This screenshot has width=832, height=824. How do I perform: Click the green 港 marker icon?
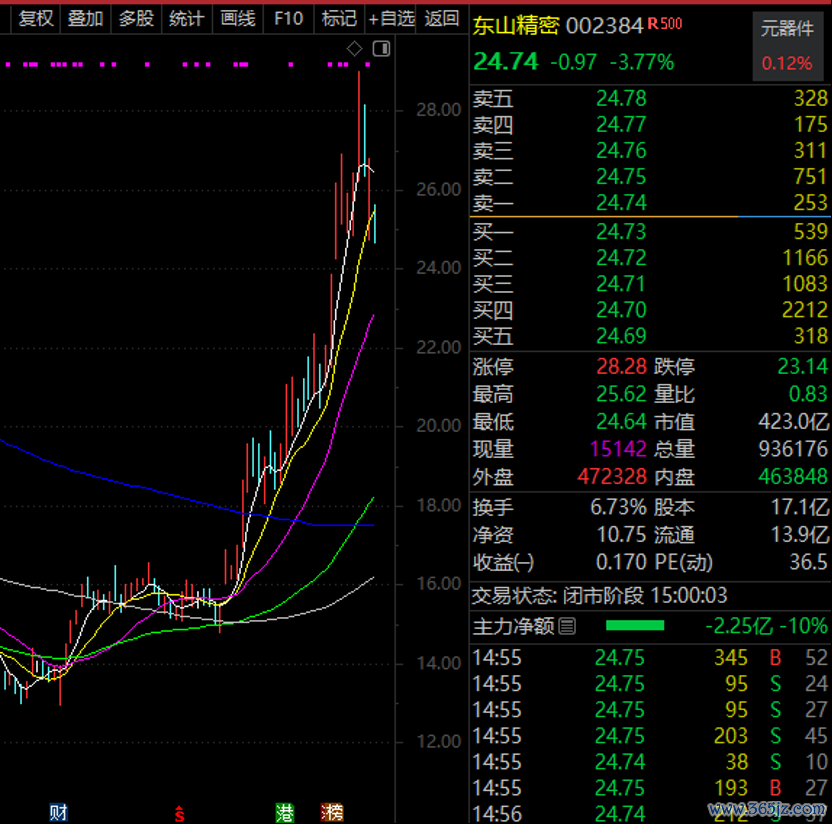pyautogui.click(x=285, y=812)
